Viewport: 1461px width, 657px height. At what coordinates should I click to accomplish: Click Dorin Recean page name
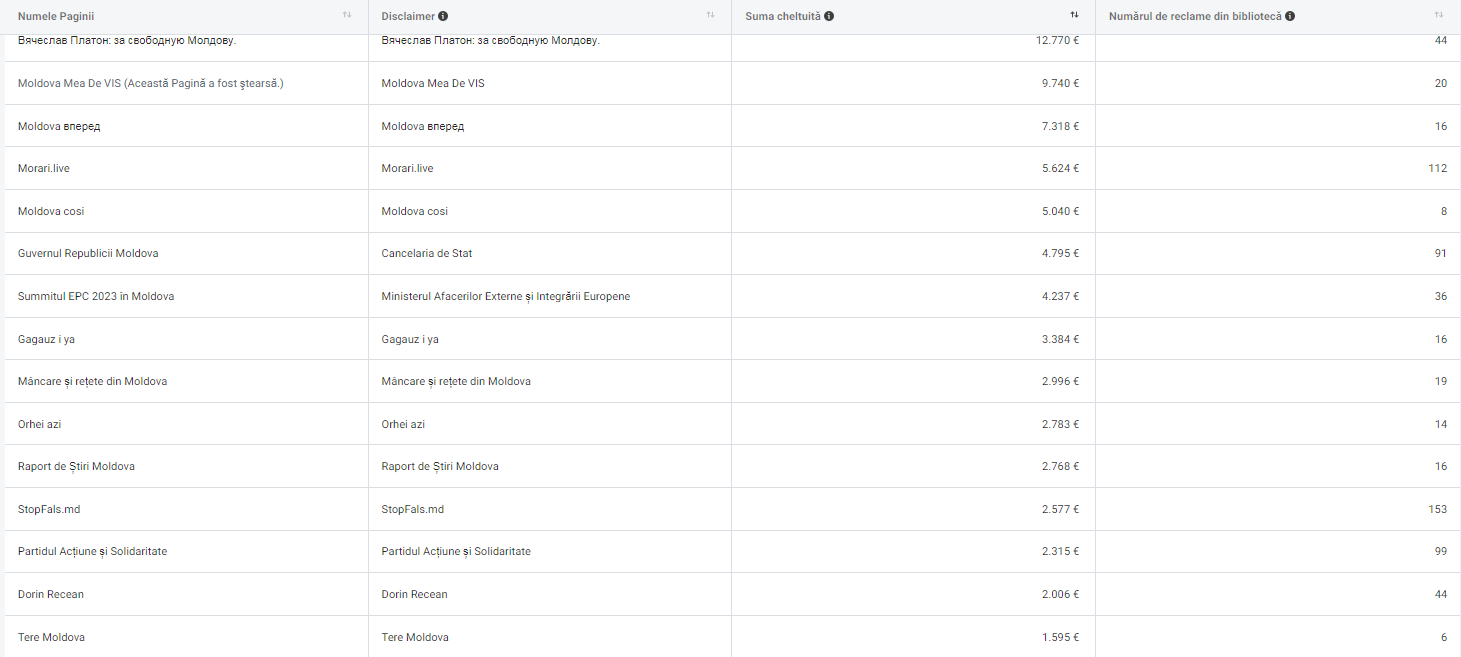[51, 594]
